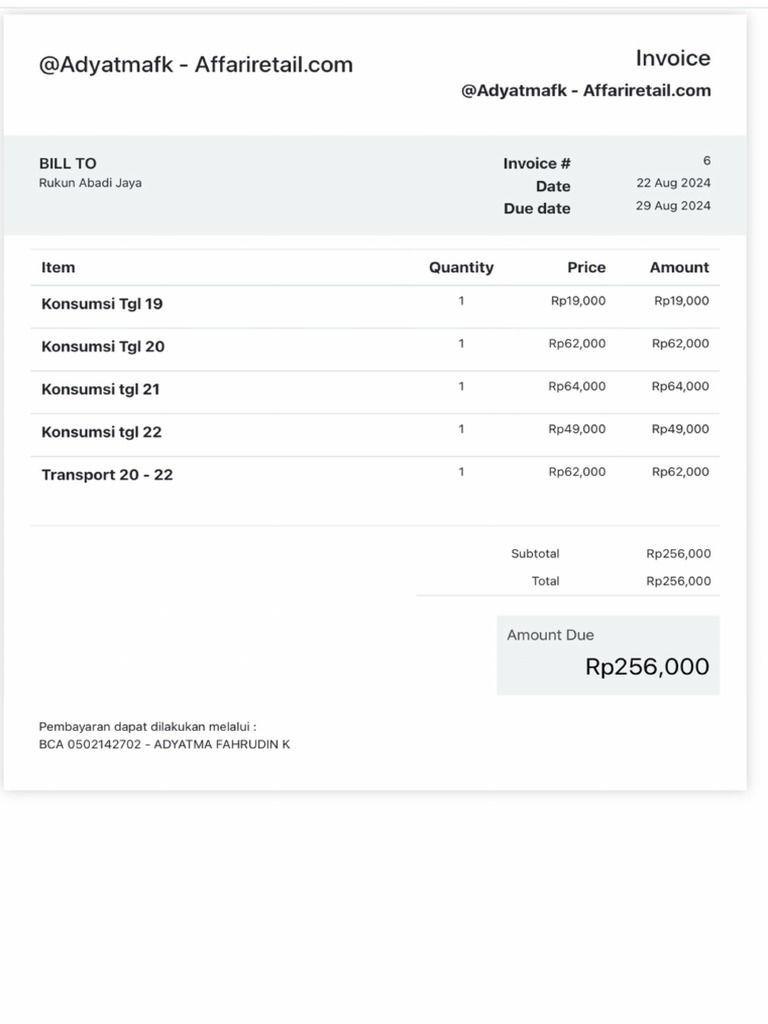Select the Konsumsi Tgl 19 item
The height and width of the screenshot is (1024, 768).
[x=102, y=304]
